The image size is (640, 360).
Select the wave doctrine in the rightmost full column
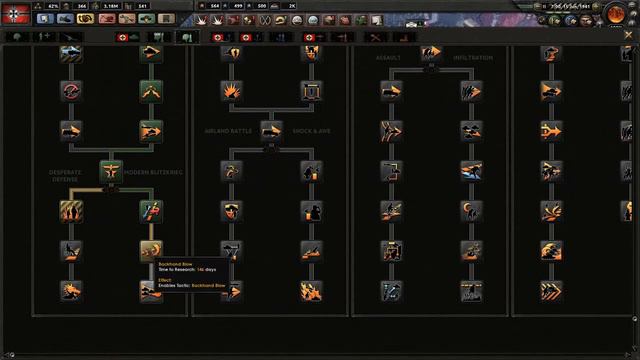click(x=551, y=251)
